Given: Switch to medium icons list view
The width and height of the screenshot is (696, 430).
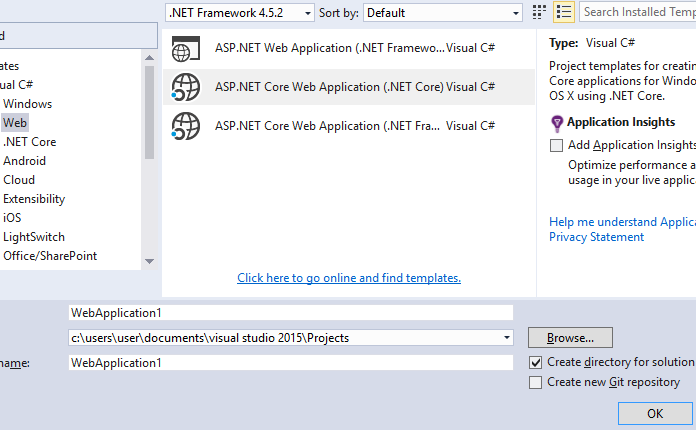Looking at the screenshot, I should 564,12.
